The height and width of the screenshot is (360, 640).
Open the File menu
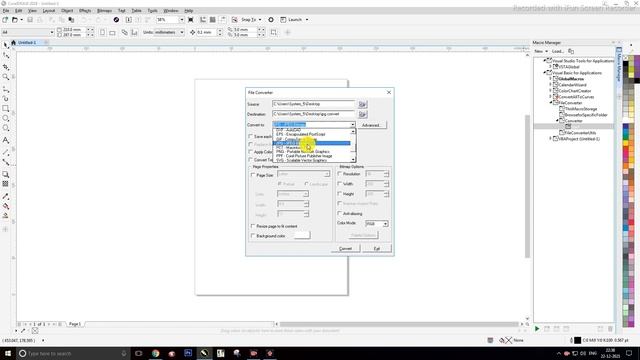[x=6, y=11]
